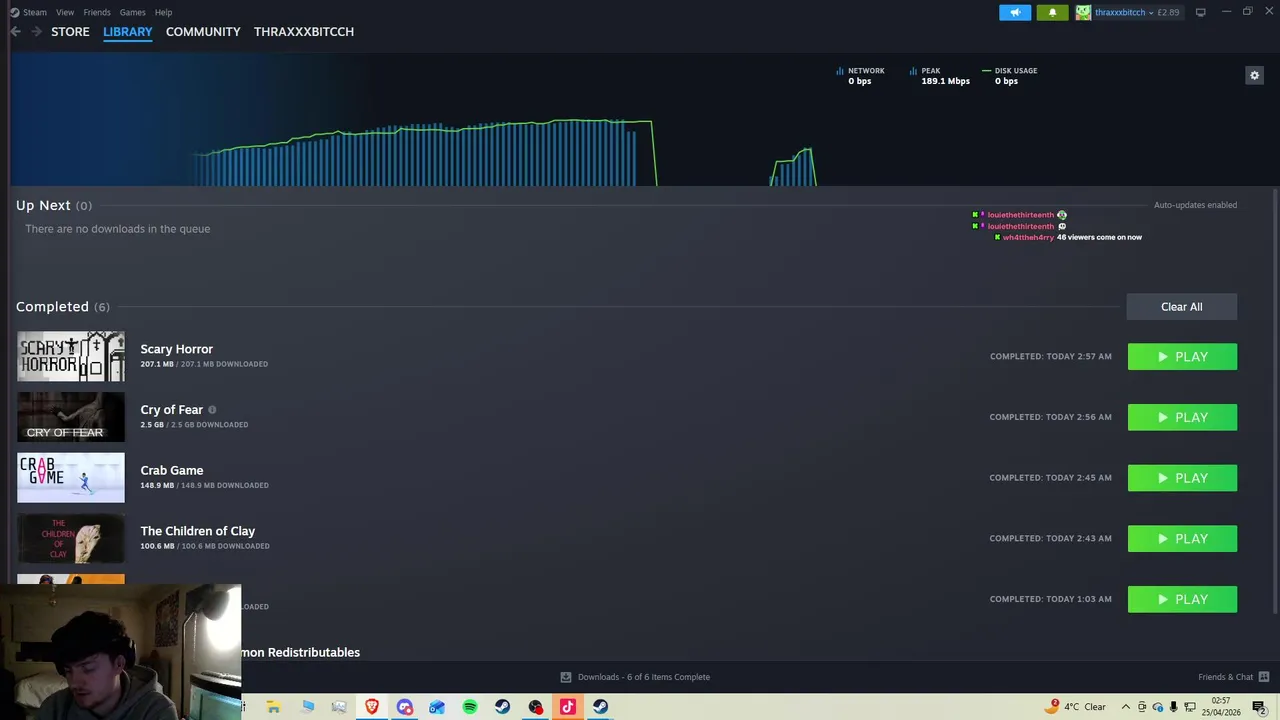Screen dimensions: 1280x720
Task: Open download settings gear
Action: coord(1254,75)
